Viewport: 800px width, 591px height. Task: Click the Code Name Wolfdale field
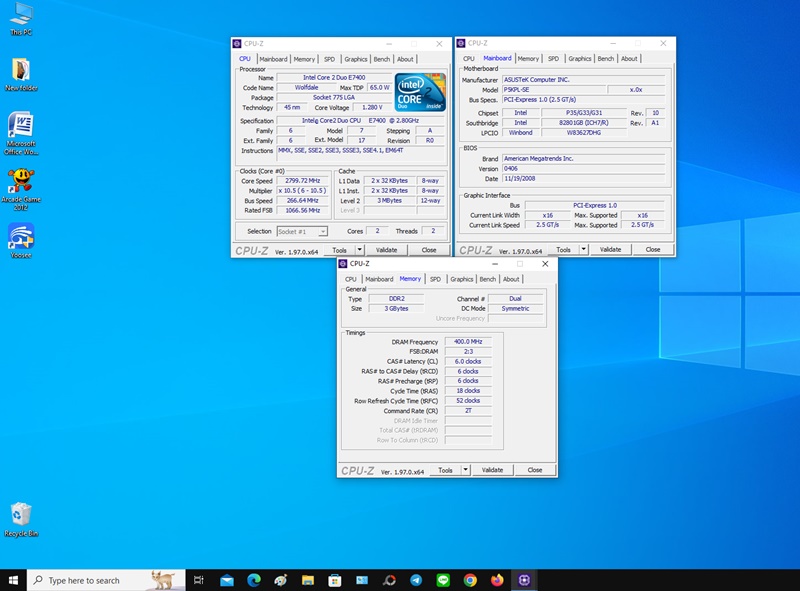[x=306, y=87]
